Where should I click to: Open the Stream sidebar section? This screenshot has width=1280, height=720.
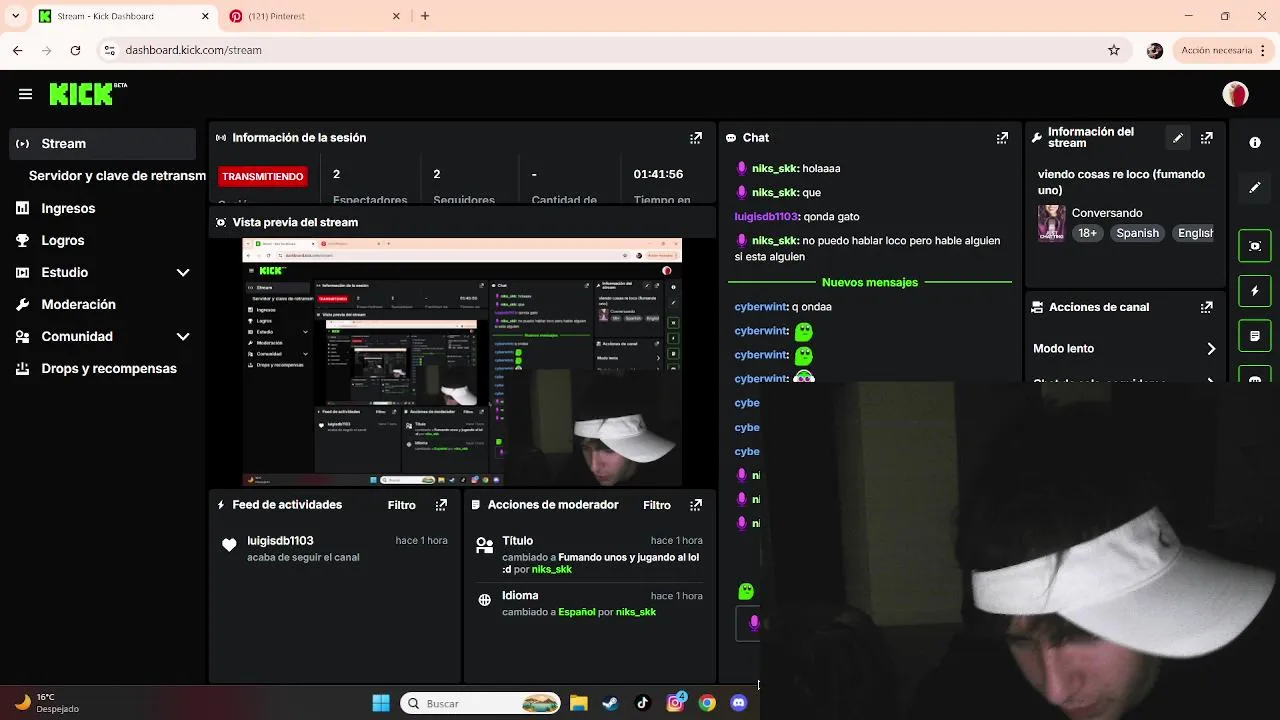tap(104, 144)
